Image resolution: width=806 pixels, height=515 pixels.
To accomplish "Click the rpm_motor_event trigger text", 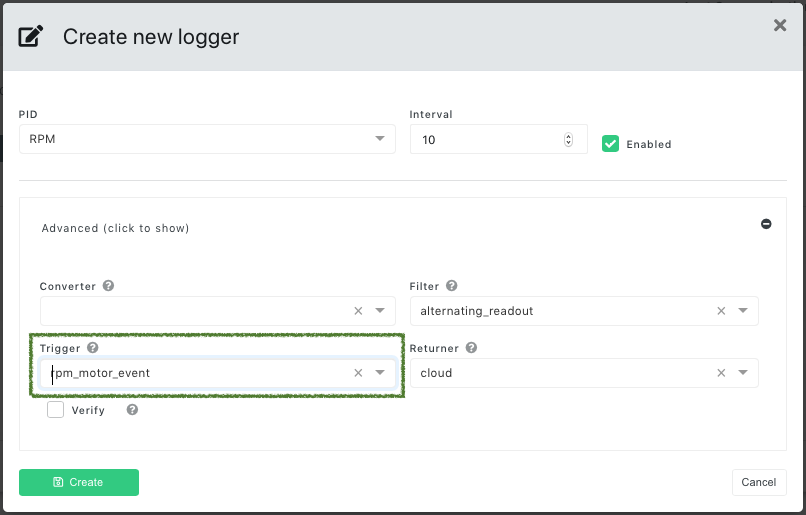I will pos(101,373).
